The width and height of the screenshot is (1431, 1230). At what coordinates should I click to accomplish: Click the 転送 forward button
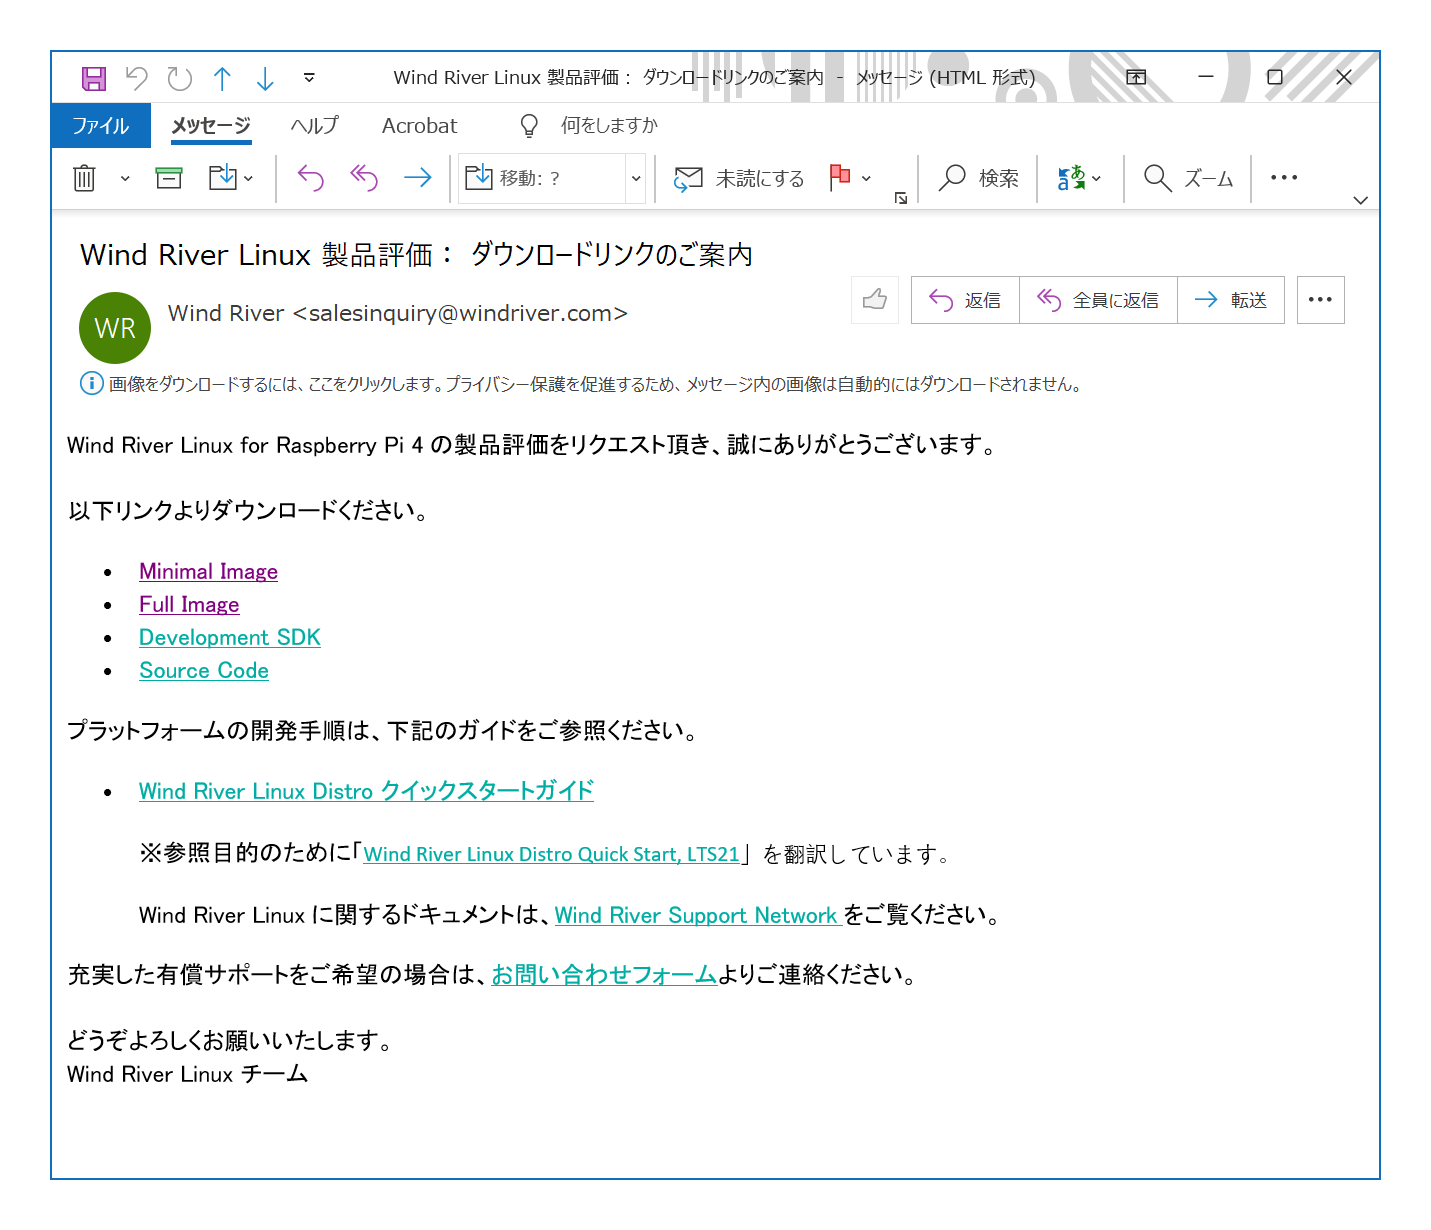[1231, 300]
